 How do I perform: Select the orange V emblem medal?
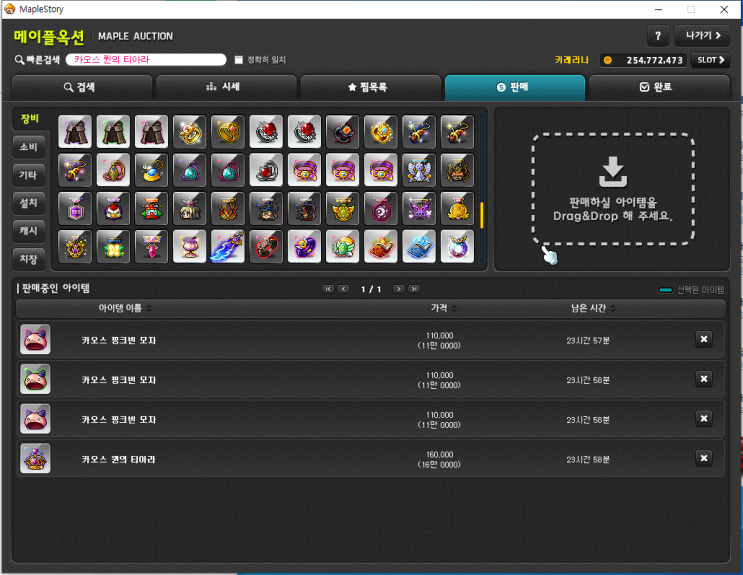(228, 208)
